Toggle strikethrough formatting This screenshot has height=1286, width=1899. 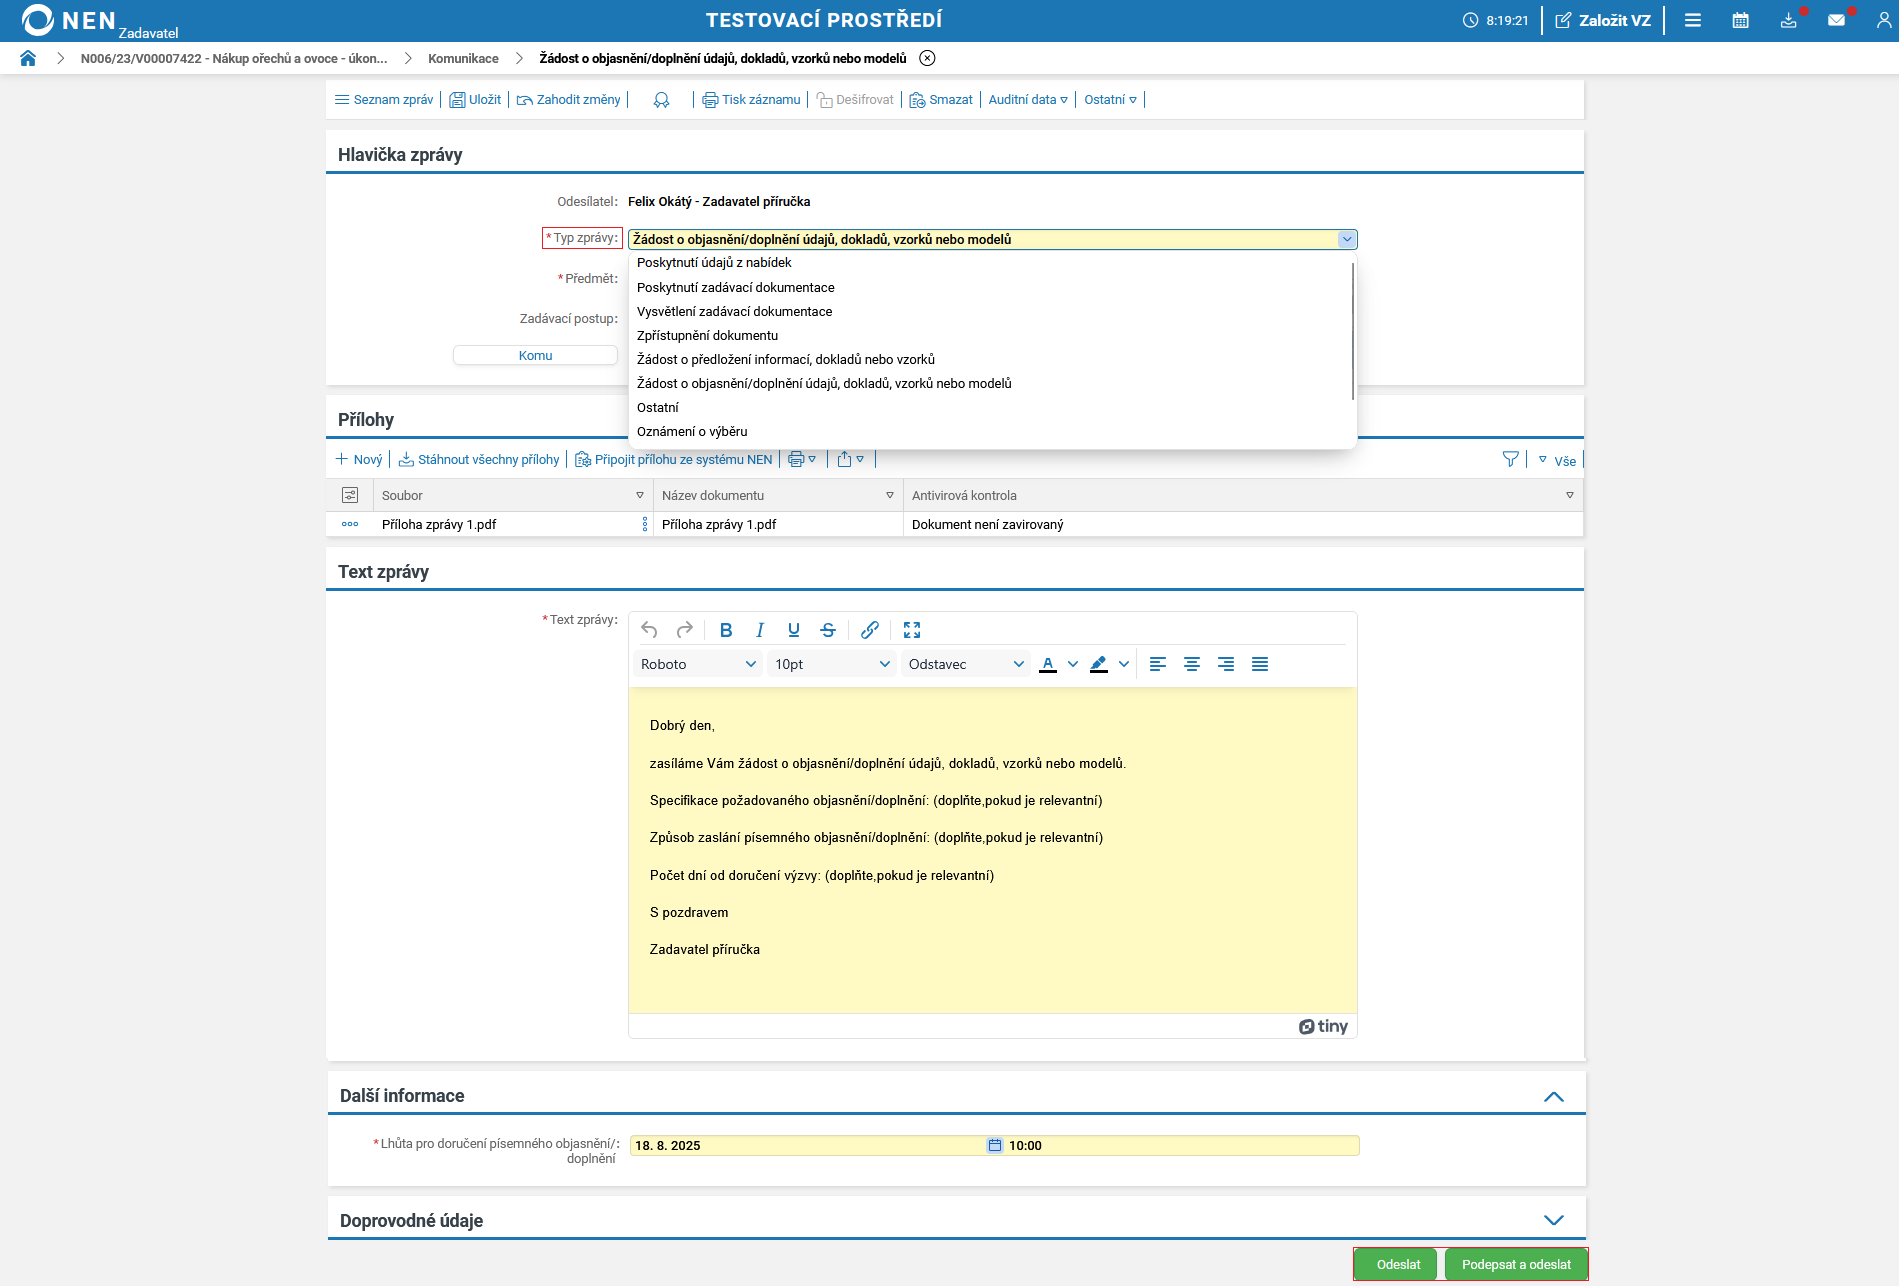click(x=828, y=630)
